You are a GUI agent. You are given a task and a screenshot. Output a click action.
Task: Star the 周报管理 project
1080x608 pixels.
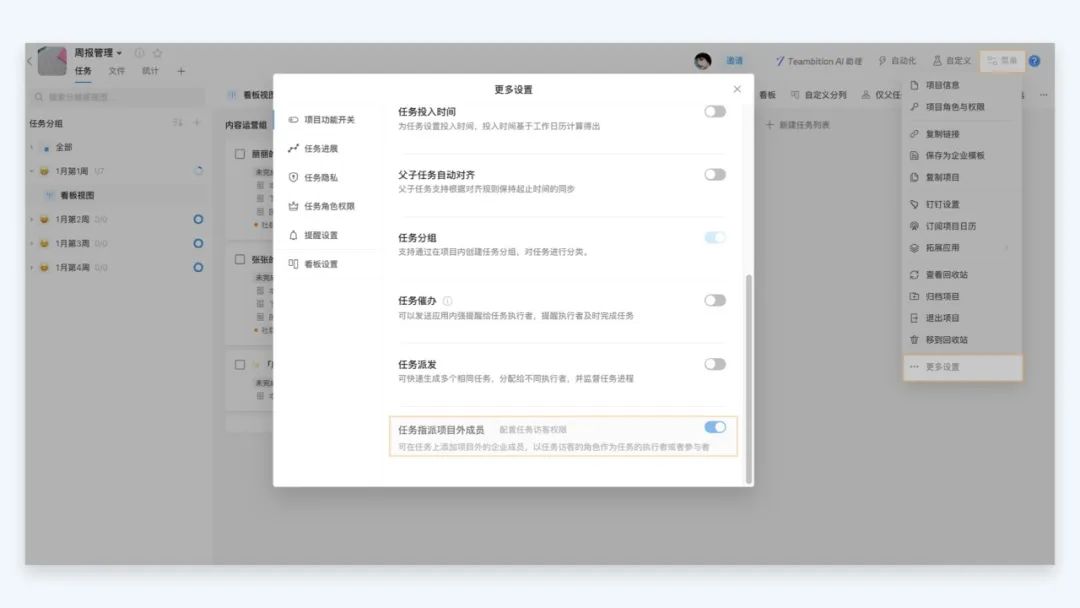158,53
